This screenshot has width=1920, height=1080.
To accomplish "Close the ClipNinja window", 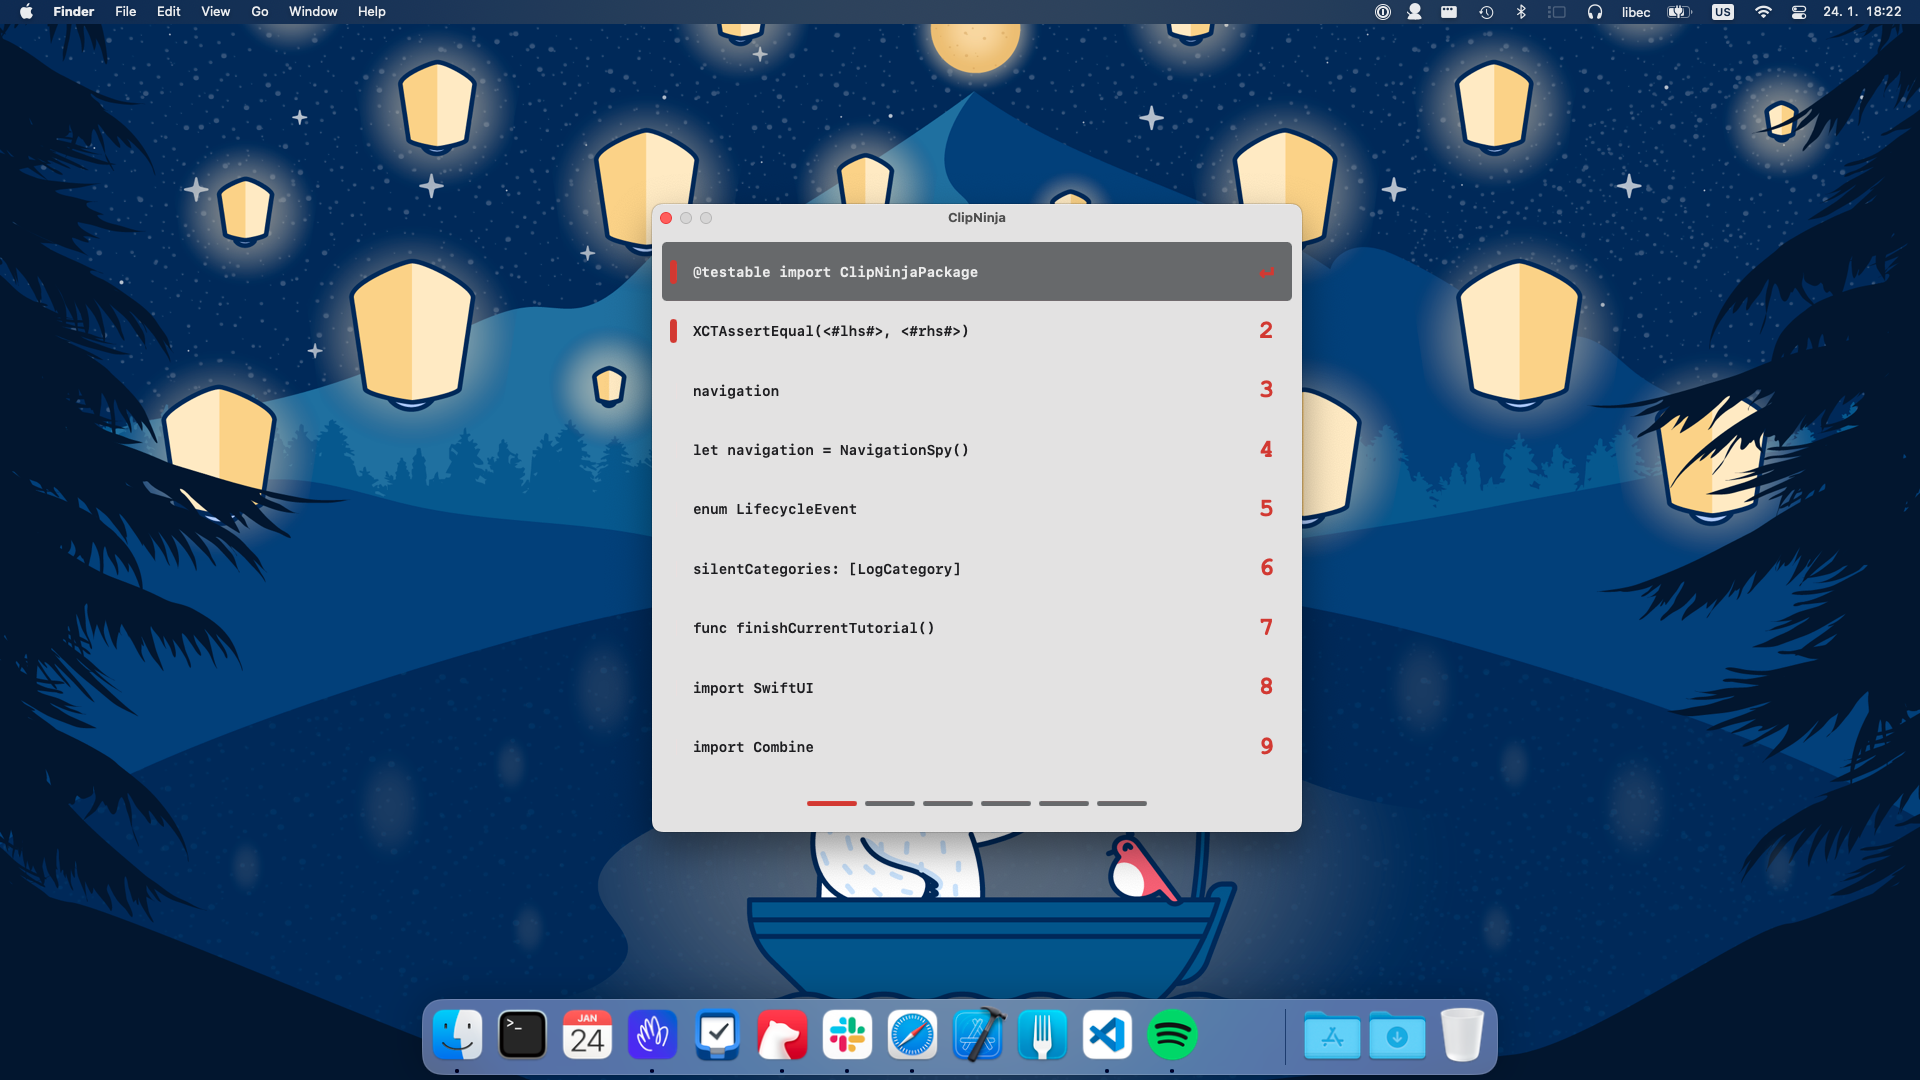I will (666, 218).
